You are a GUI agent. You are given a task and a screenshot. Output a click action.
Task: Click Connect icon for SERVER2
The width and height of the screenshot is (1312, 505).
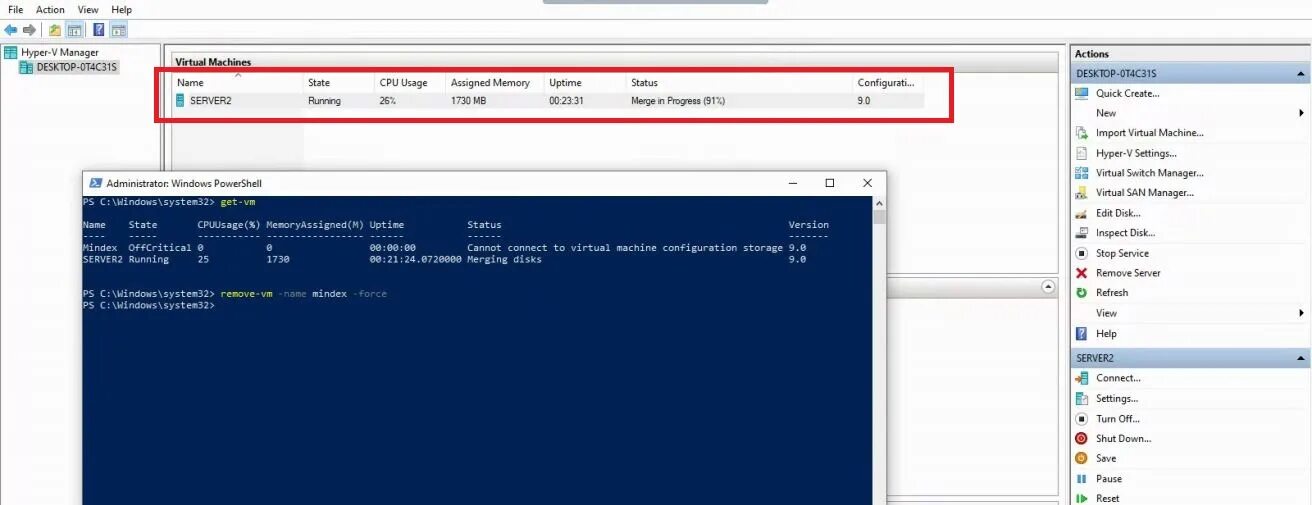point(1081,378)
